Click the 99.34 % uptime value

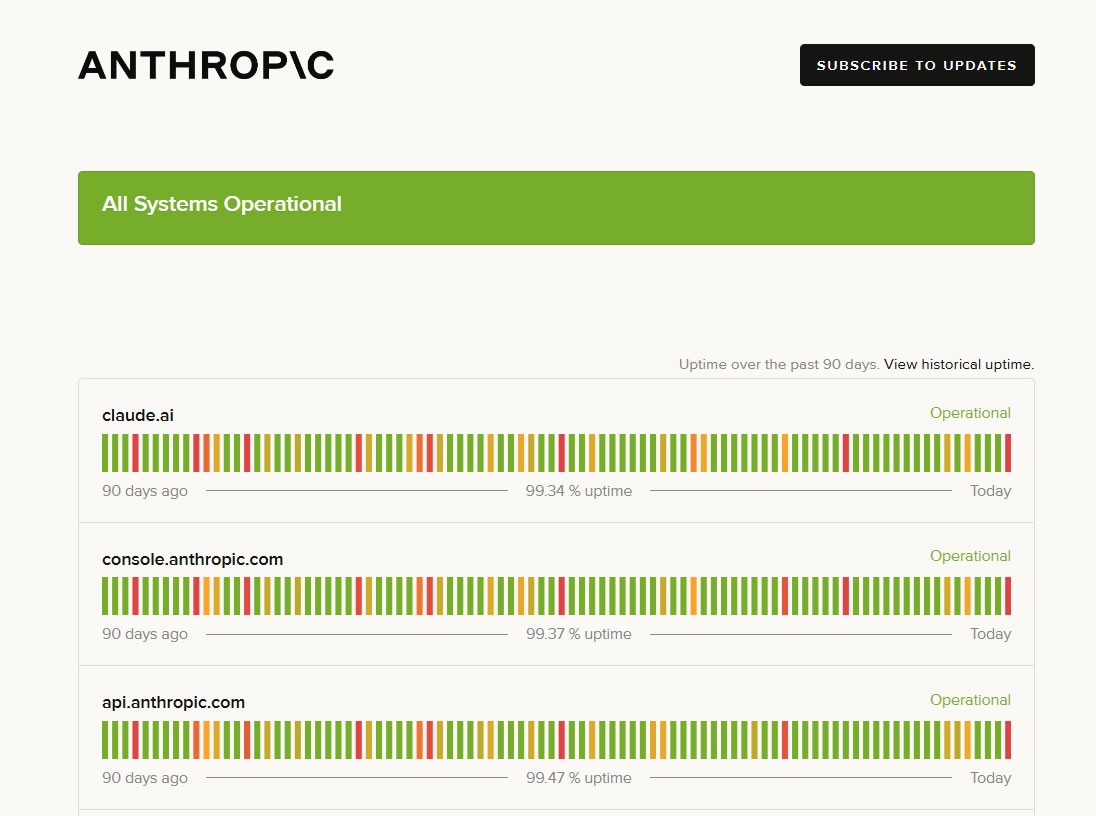click(x=578, y=491)
